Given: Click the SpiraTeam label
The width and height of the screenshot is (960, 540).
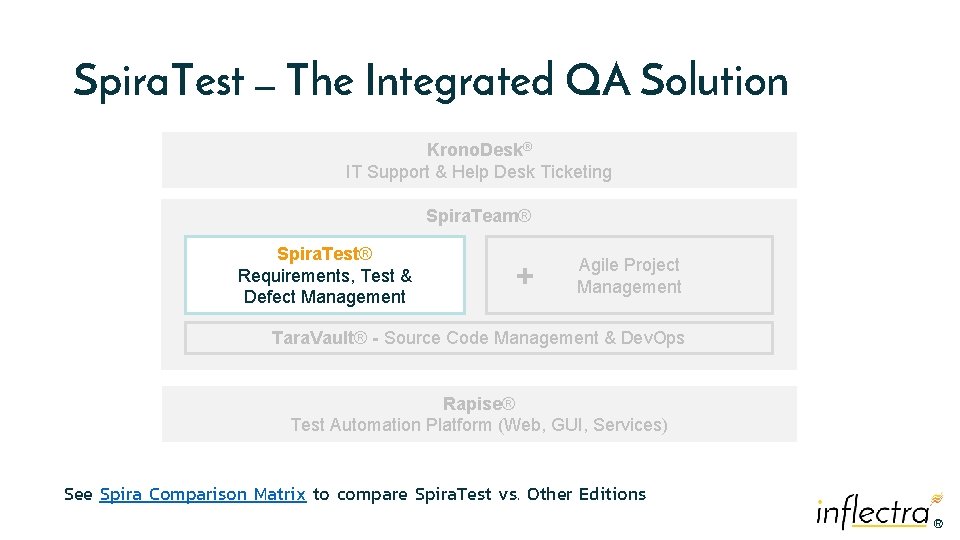Looking at the screenshot, I should [478, 216].
